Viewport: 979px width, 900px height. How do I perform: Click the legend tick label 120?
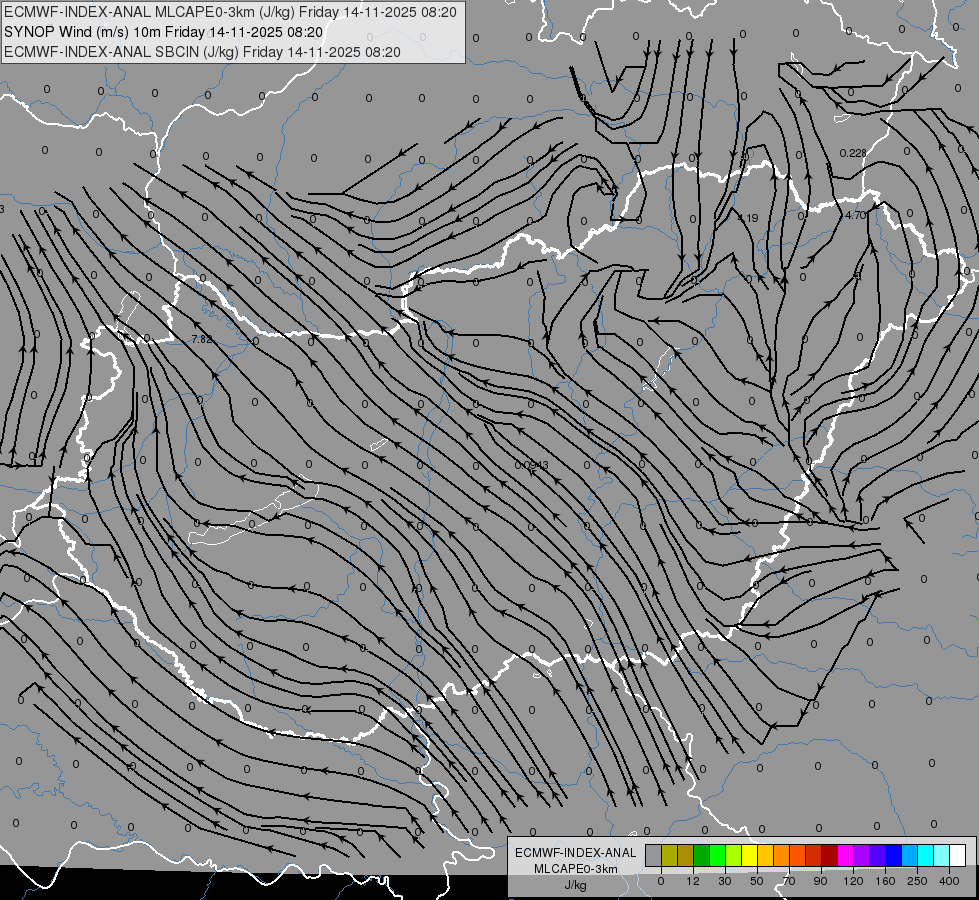[x=853, y=881]
